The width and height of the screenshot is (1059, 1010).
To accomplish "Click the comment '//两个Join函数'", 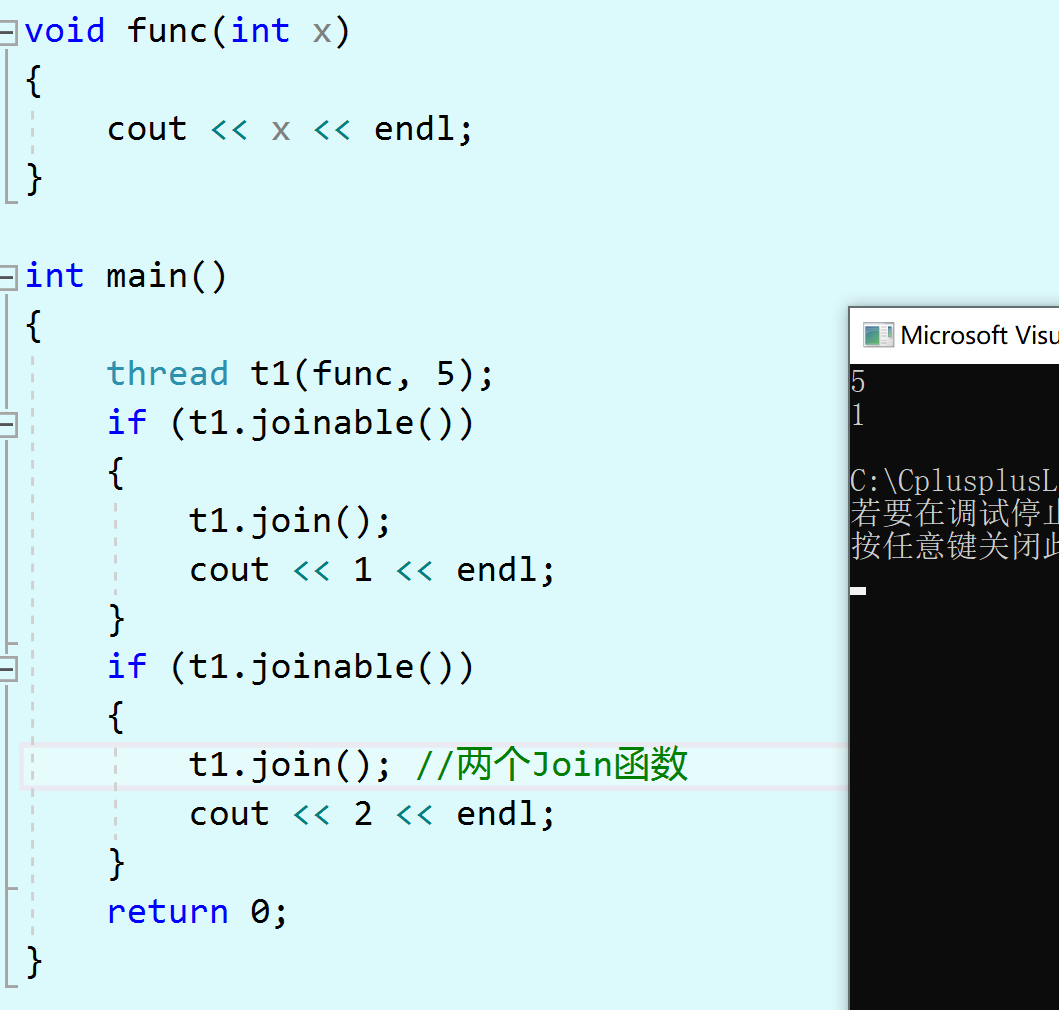I will (552, 765).
